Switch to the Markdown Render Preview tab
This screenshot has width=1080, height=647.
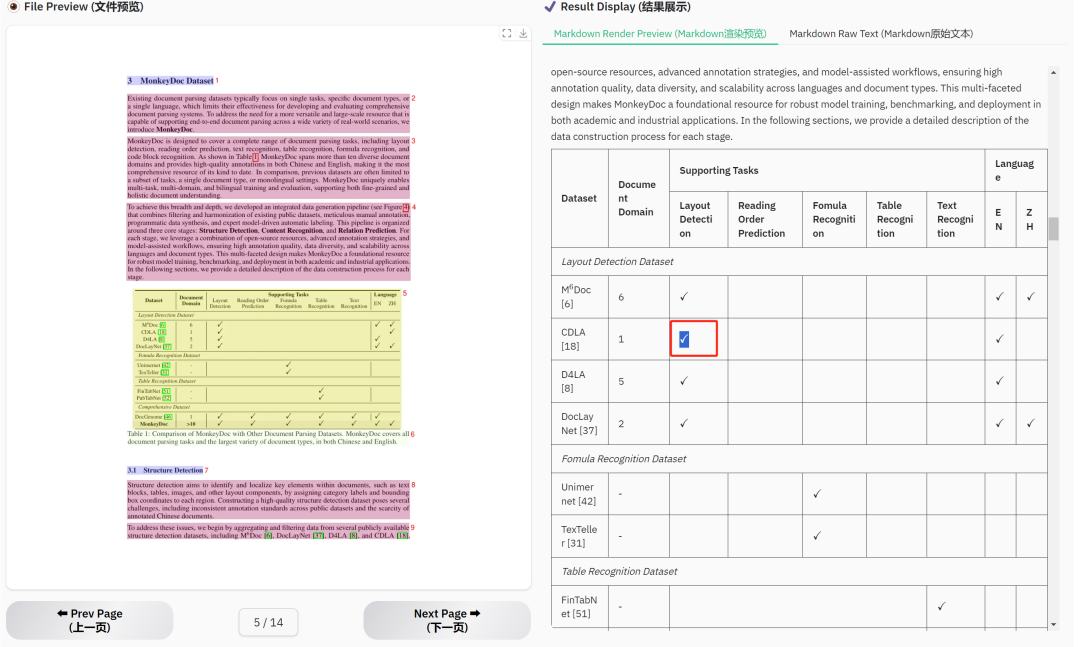(x=660, y=34)
